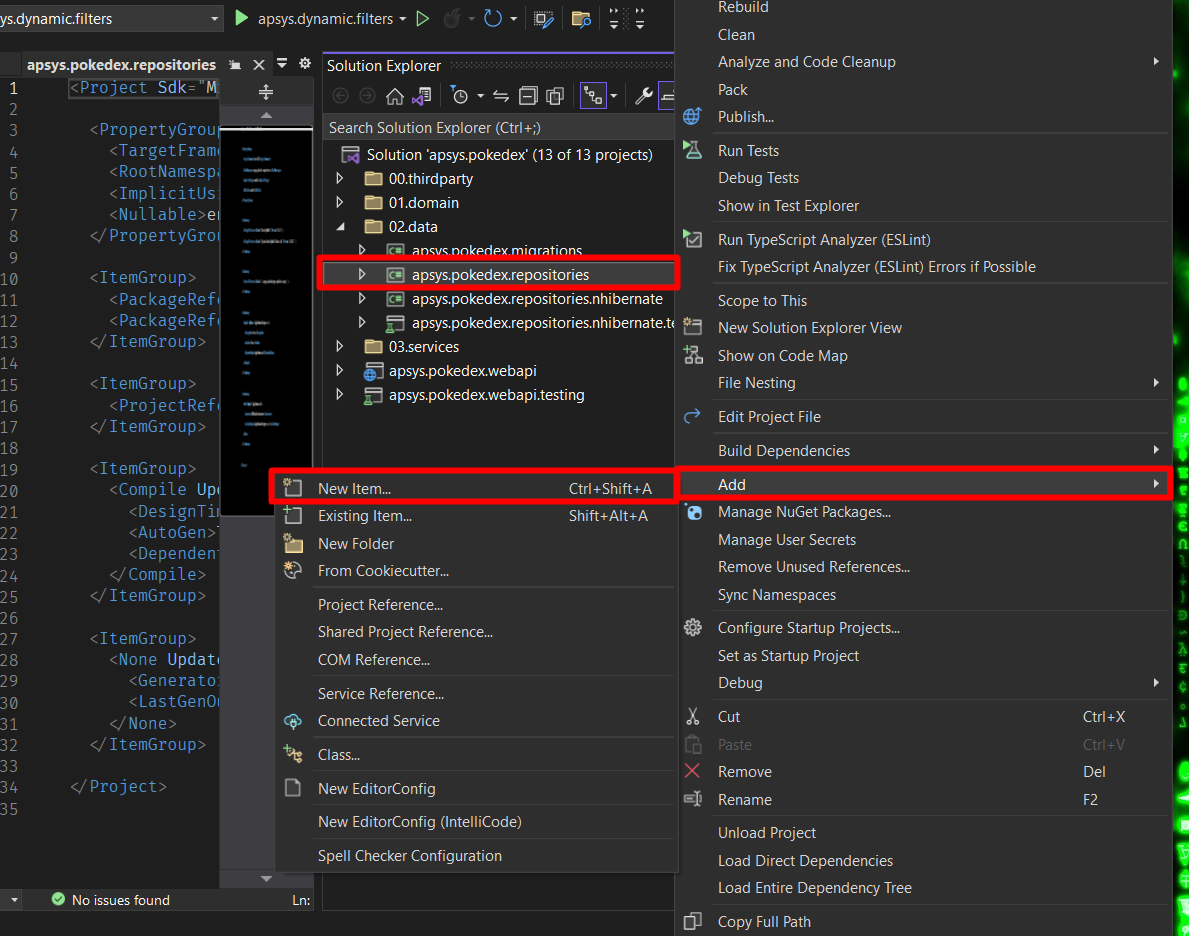This screenshot has width=1189, height=936.
Task: Click Edit Project File in context menu
Action: pos(768,417)
